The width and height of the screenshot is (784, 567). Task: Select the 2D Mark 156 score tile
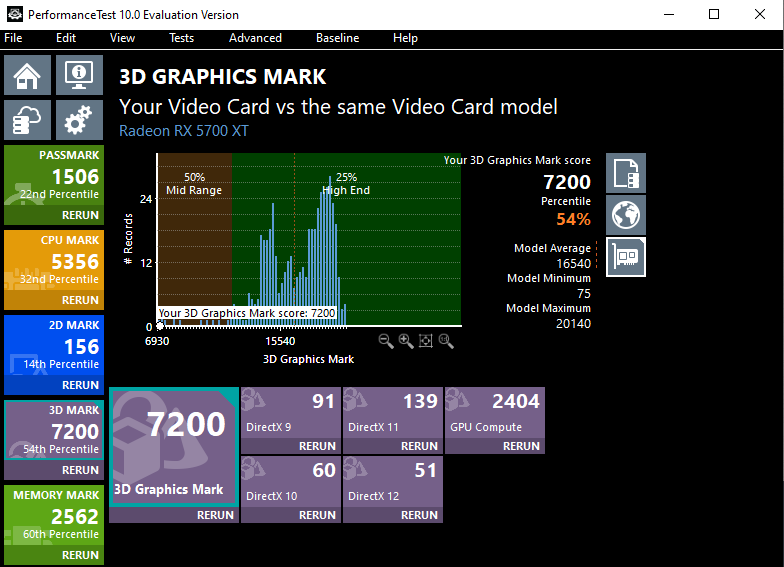54,346
